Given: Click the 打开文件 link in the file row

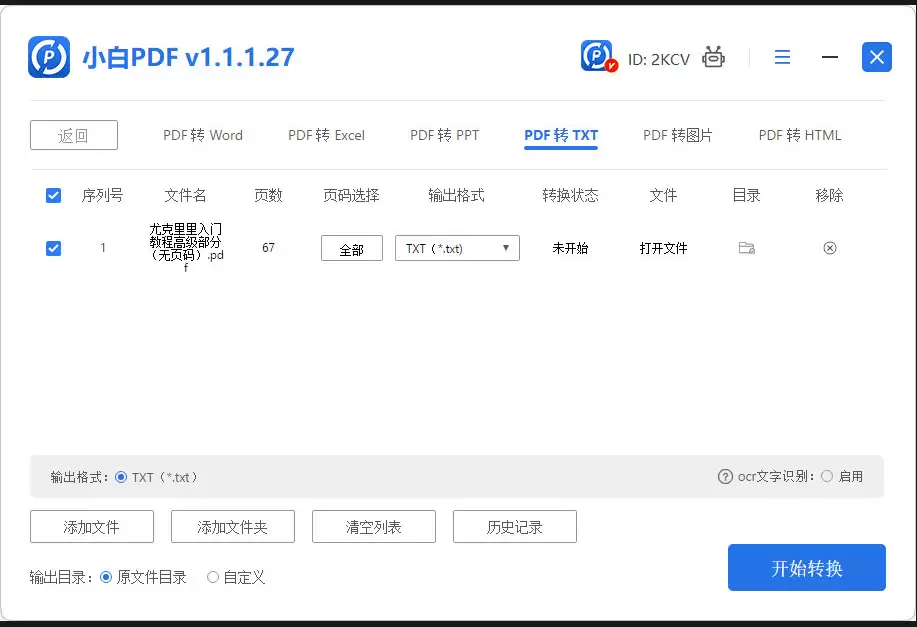Looking at the screenshot, I should 663,248.
